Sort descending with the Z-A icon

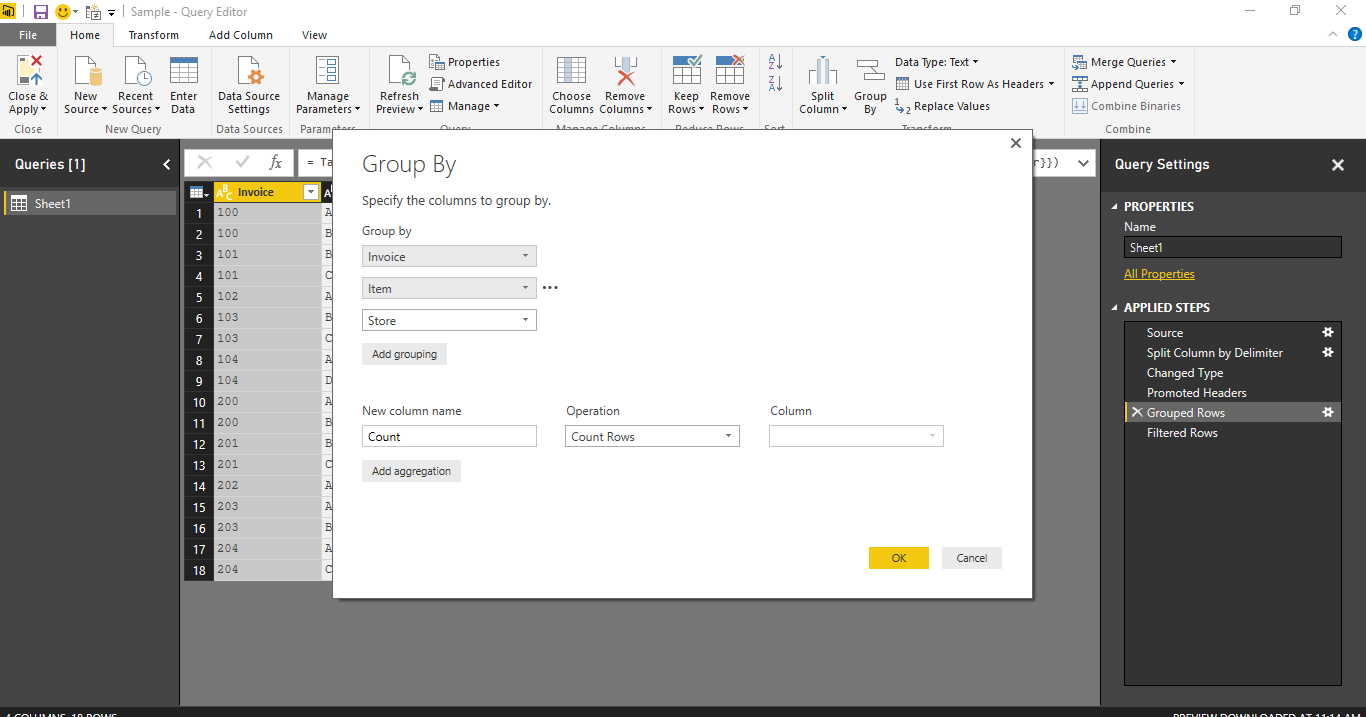(775, 84)
